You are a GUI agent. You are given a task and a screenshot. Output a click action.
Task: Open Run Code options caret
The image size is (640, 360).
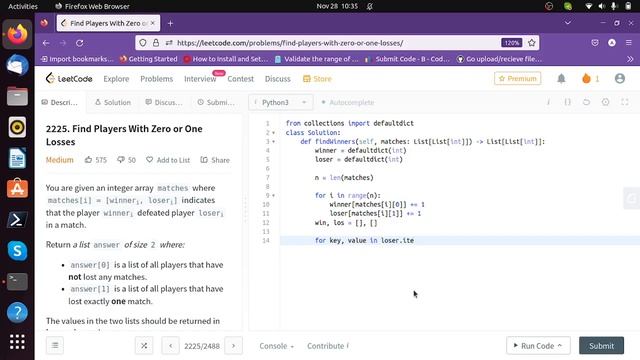pos(560,345)
